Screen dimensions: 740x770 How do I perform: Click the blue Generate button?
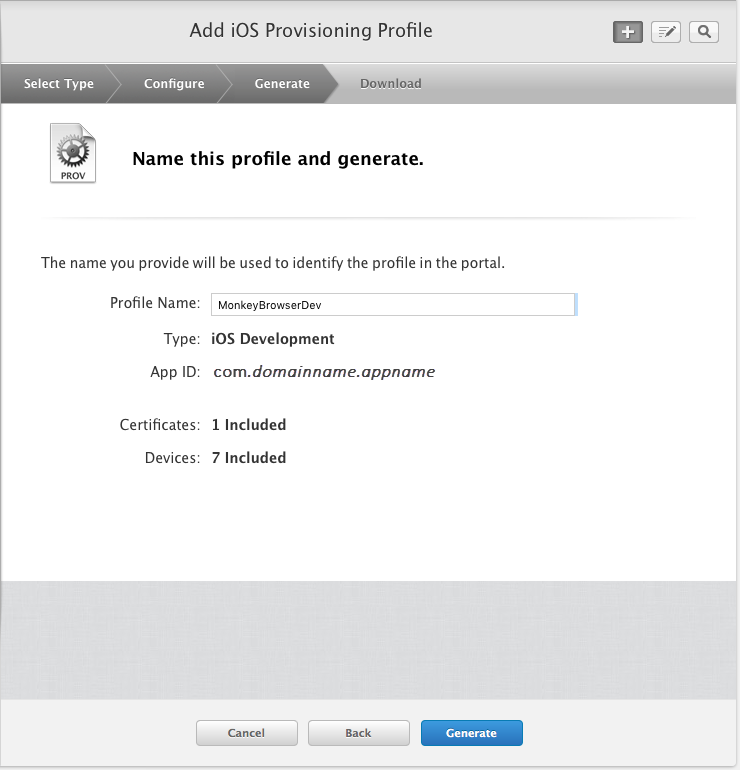(x=471, y=733)
